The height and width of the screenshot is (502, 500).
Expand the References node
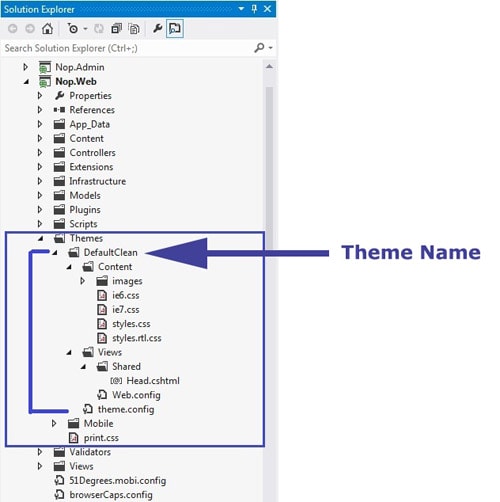click(40, 110)
